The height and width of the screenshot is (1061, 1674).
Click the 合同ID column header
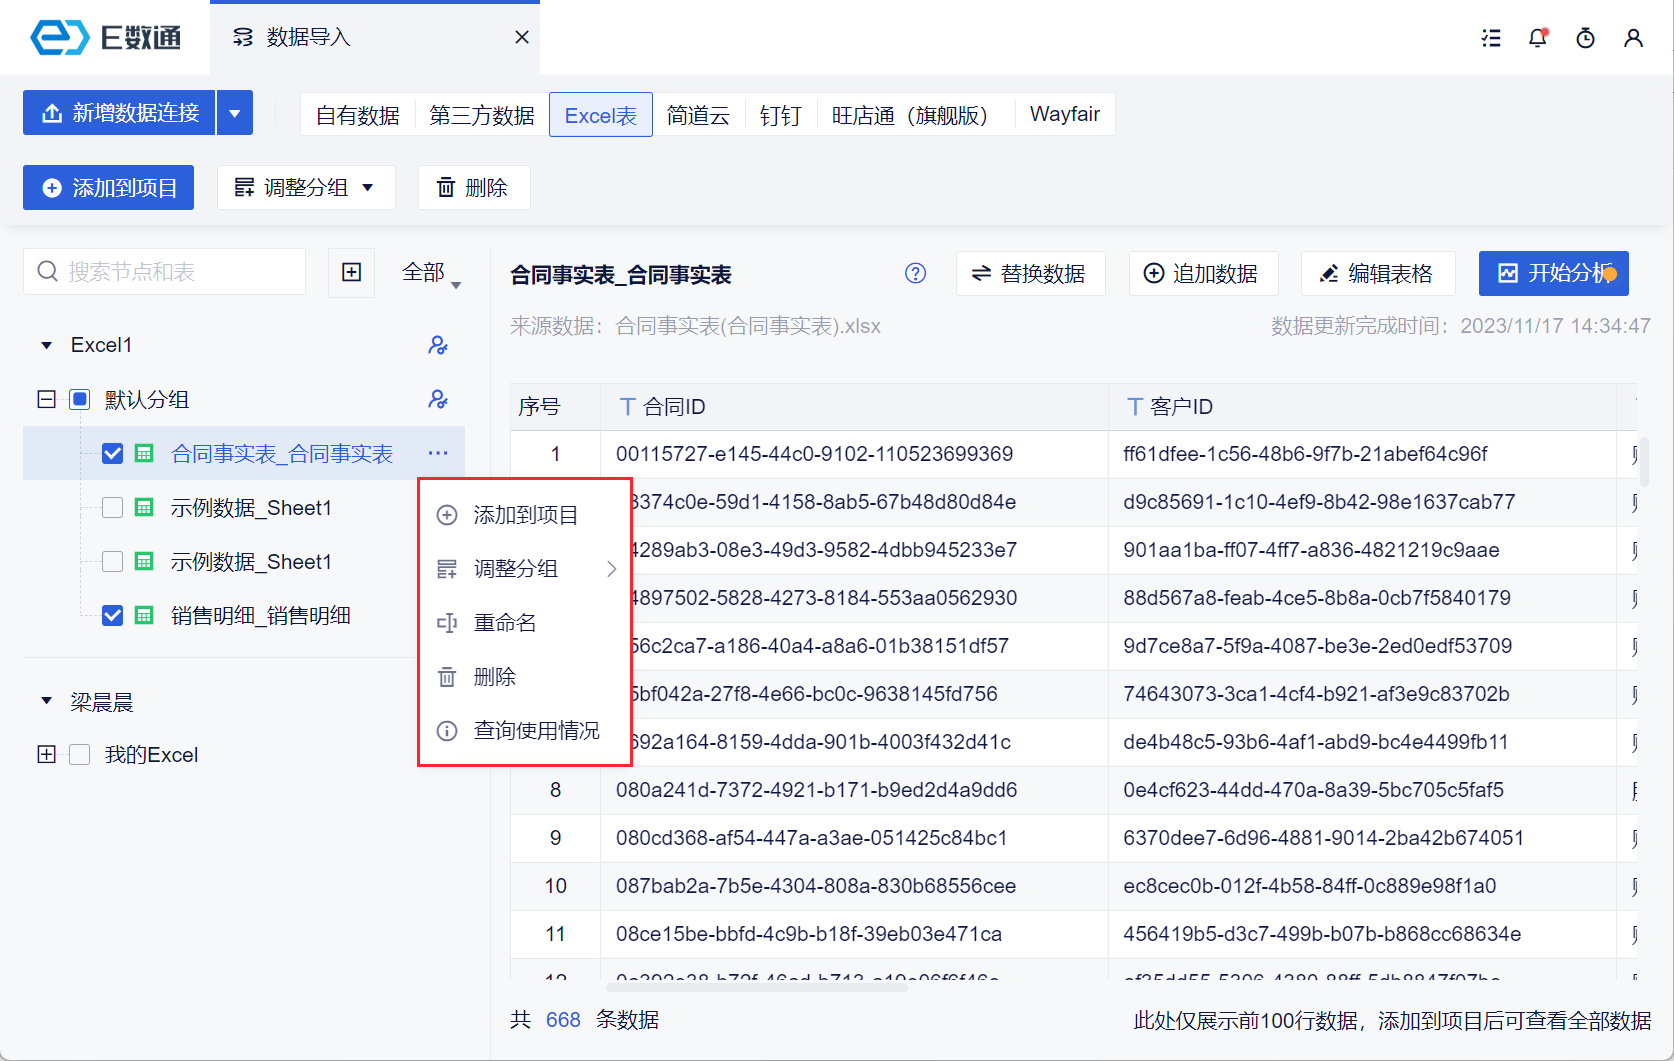(855, 407)
